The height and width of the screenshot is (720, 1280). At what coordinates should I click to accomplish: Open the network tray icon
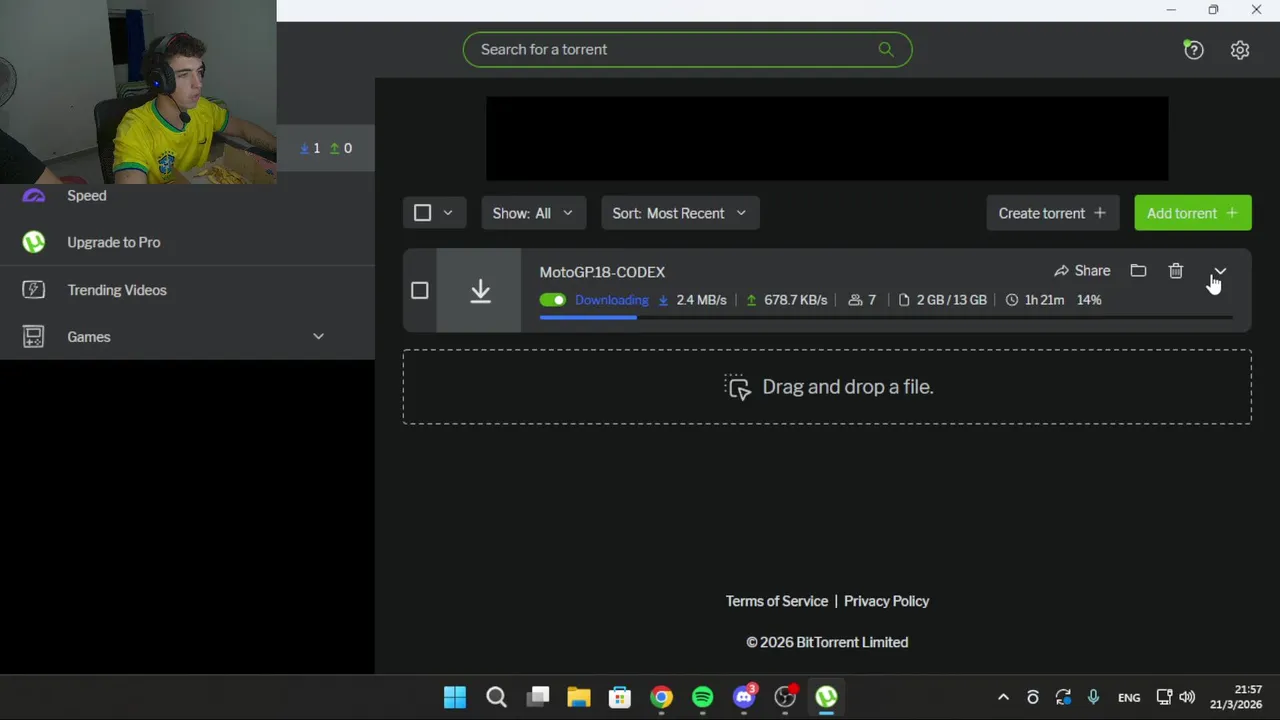[x=1164, y=698]
